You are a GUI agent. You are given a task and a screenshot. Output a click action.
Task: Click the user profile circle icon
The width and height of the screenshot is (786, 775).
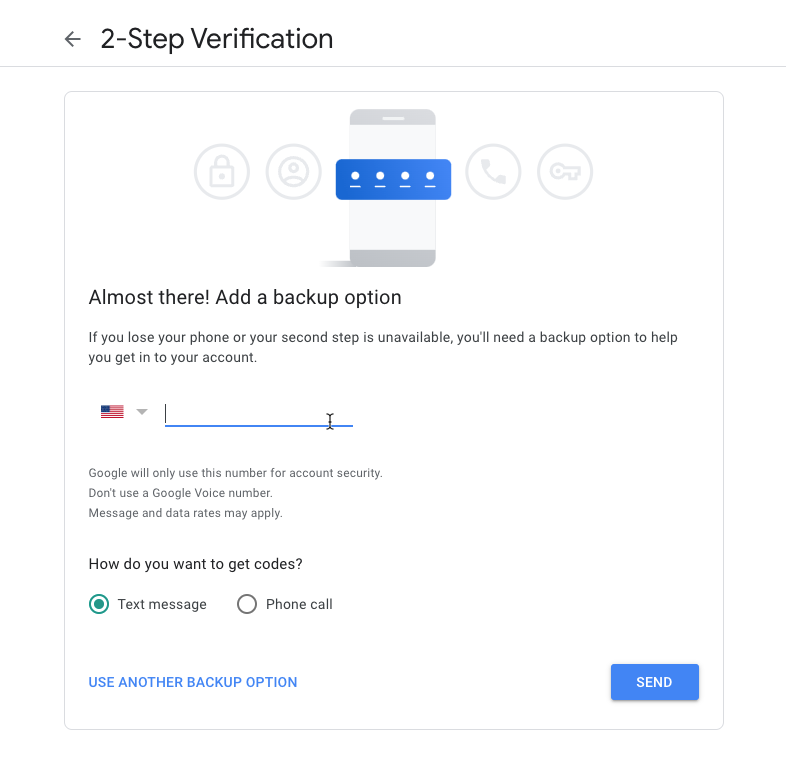point(293,172)
